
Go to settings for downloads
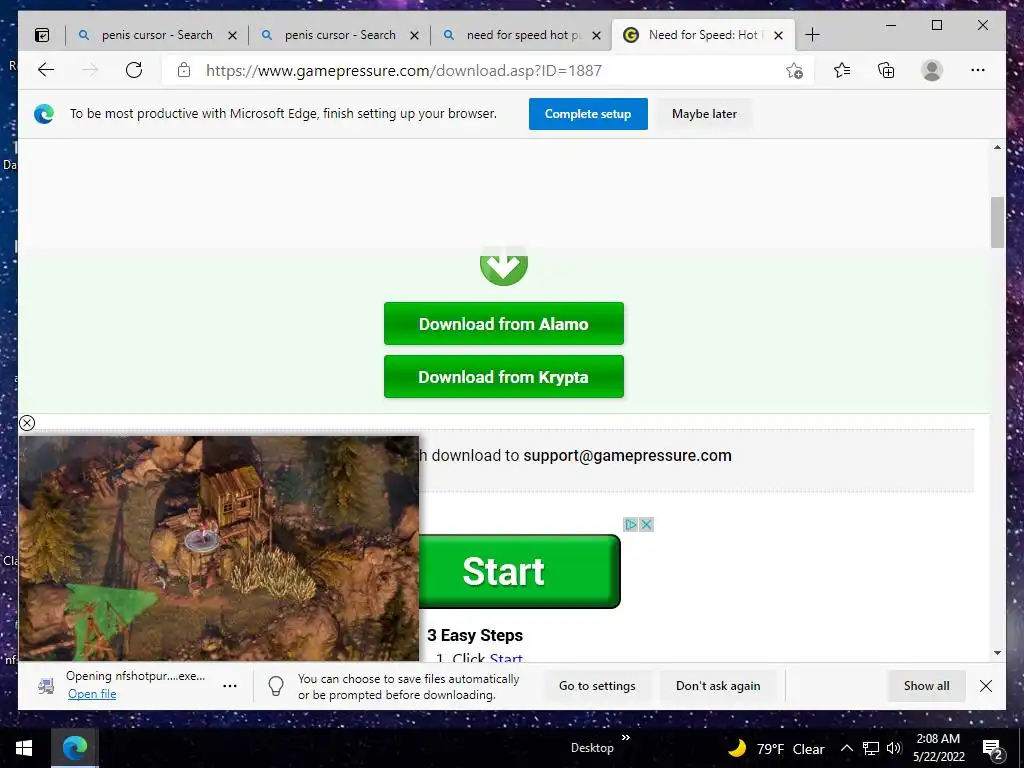(x=597, y=686)
